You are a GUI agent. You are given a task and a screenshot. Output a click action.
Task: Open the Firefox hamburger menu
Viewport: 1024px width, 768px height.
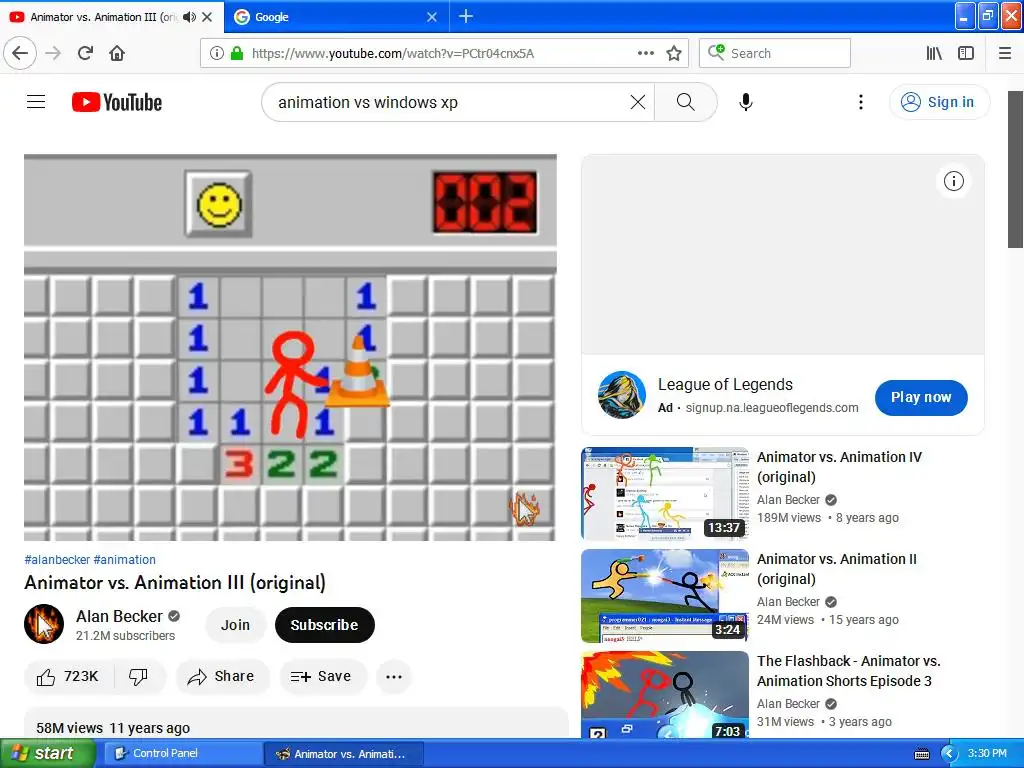(1005, 53)
